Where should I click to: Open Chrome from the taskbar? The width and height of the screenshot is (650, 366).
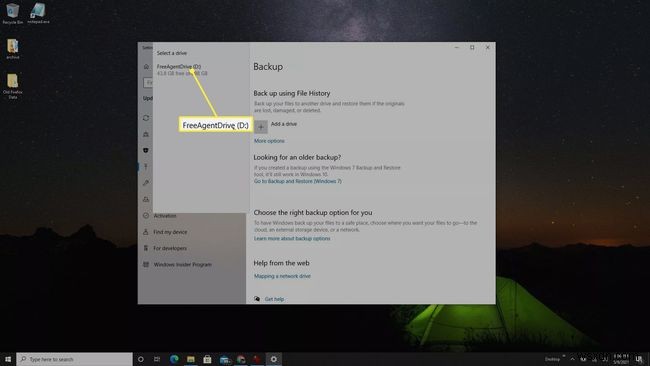click(x=241, y=359)
